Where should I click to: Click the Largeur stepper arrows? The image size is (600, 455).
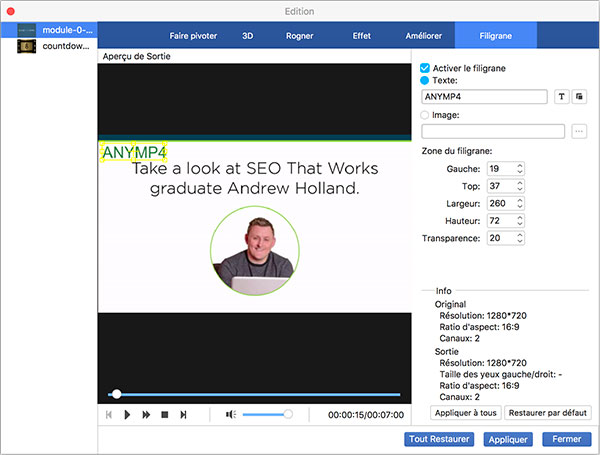click(520, 203)
